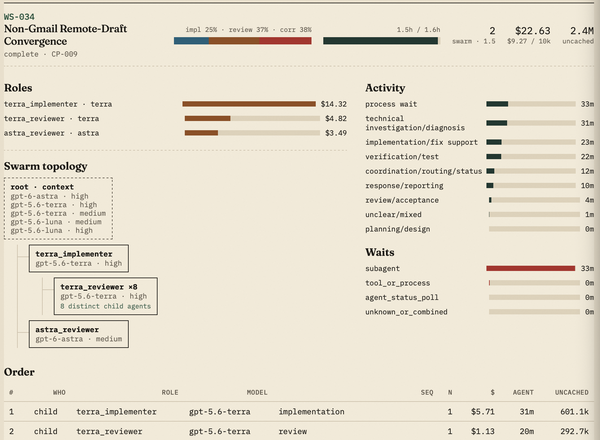Click the subagent wait label
Viewport: 600px width, 440px height.
click(x=382, y=269)
